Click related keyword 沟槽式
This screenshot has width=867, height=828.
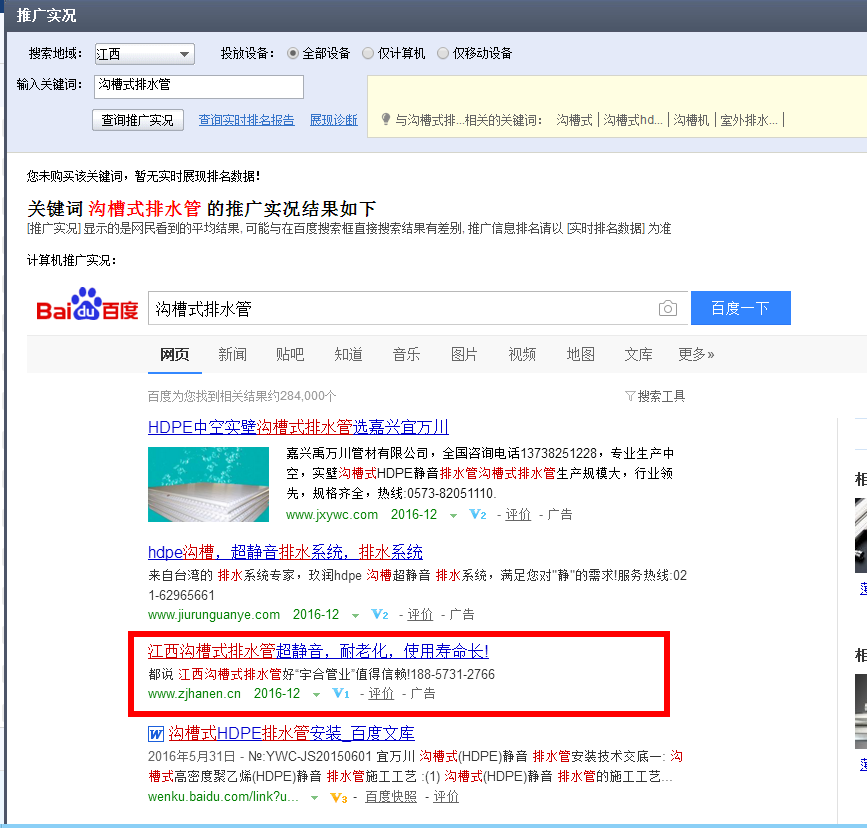574,120
